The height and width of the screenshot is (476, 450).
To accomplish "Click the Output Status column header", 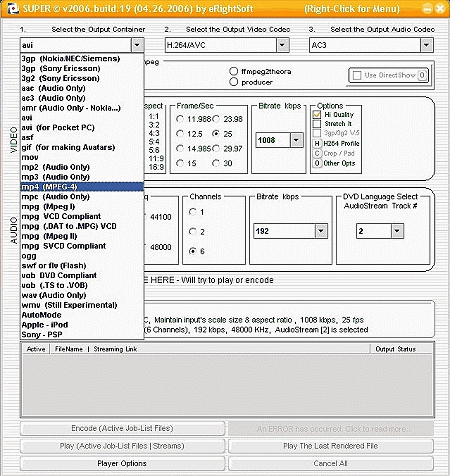I will [401, 349].
